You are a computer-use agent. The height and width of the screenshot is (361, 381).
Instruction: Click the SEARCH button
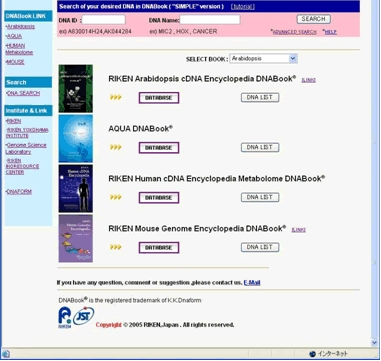314,19
